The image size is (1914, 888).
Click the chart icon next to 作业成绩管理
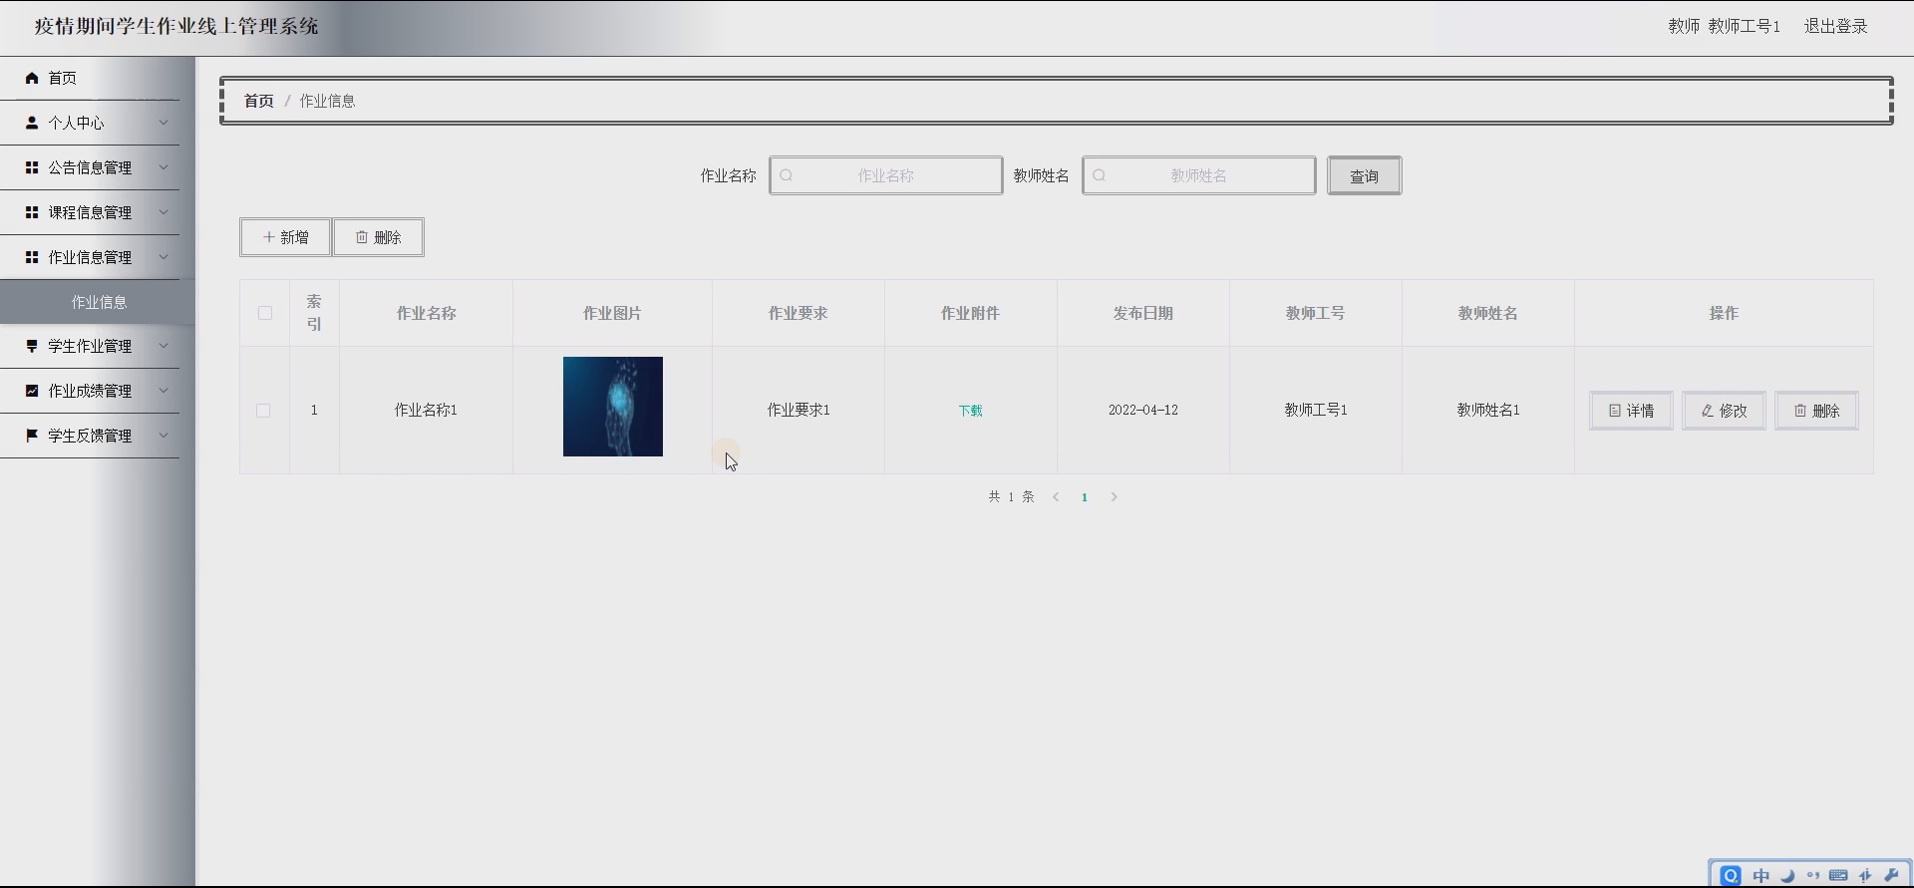click(x=32, y=391)
